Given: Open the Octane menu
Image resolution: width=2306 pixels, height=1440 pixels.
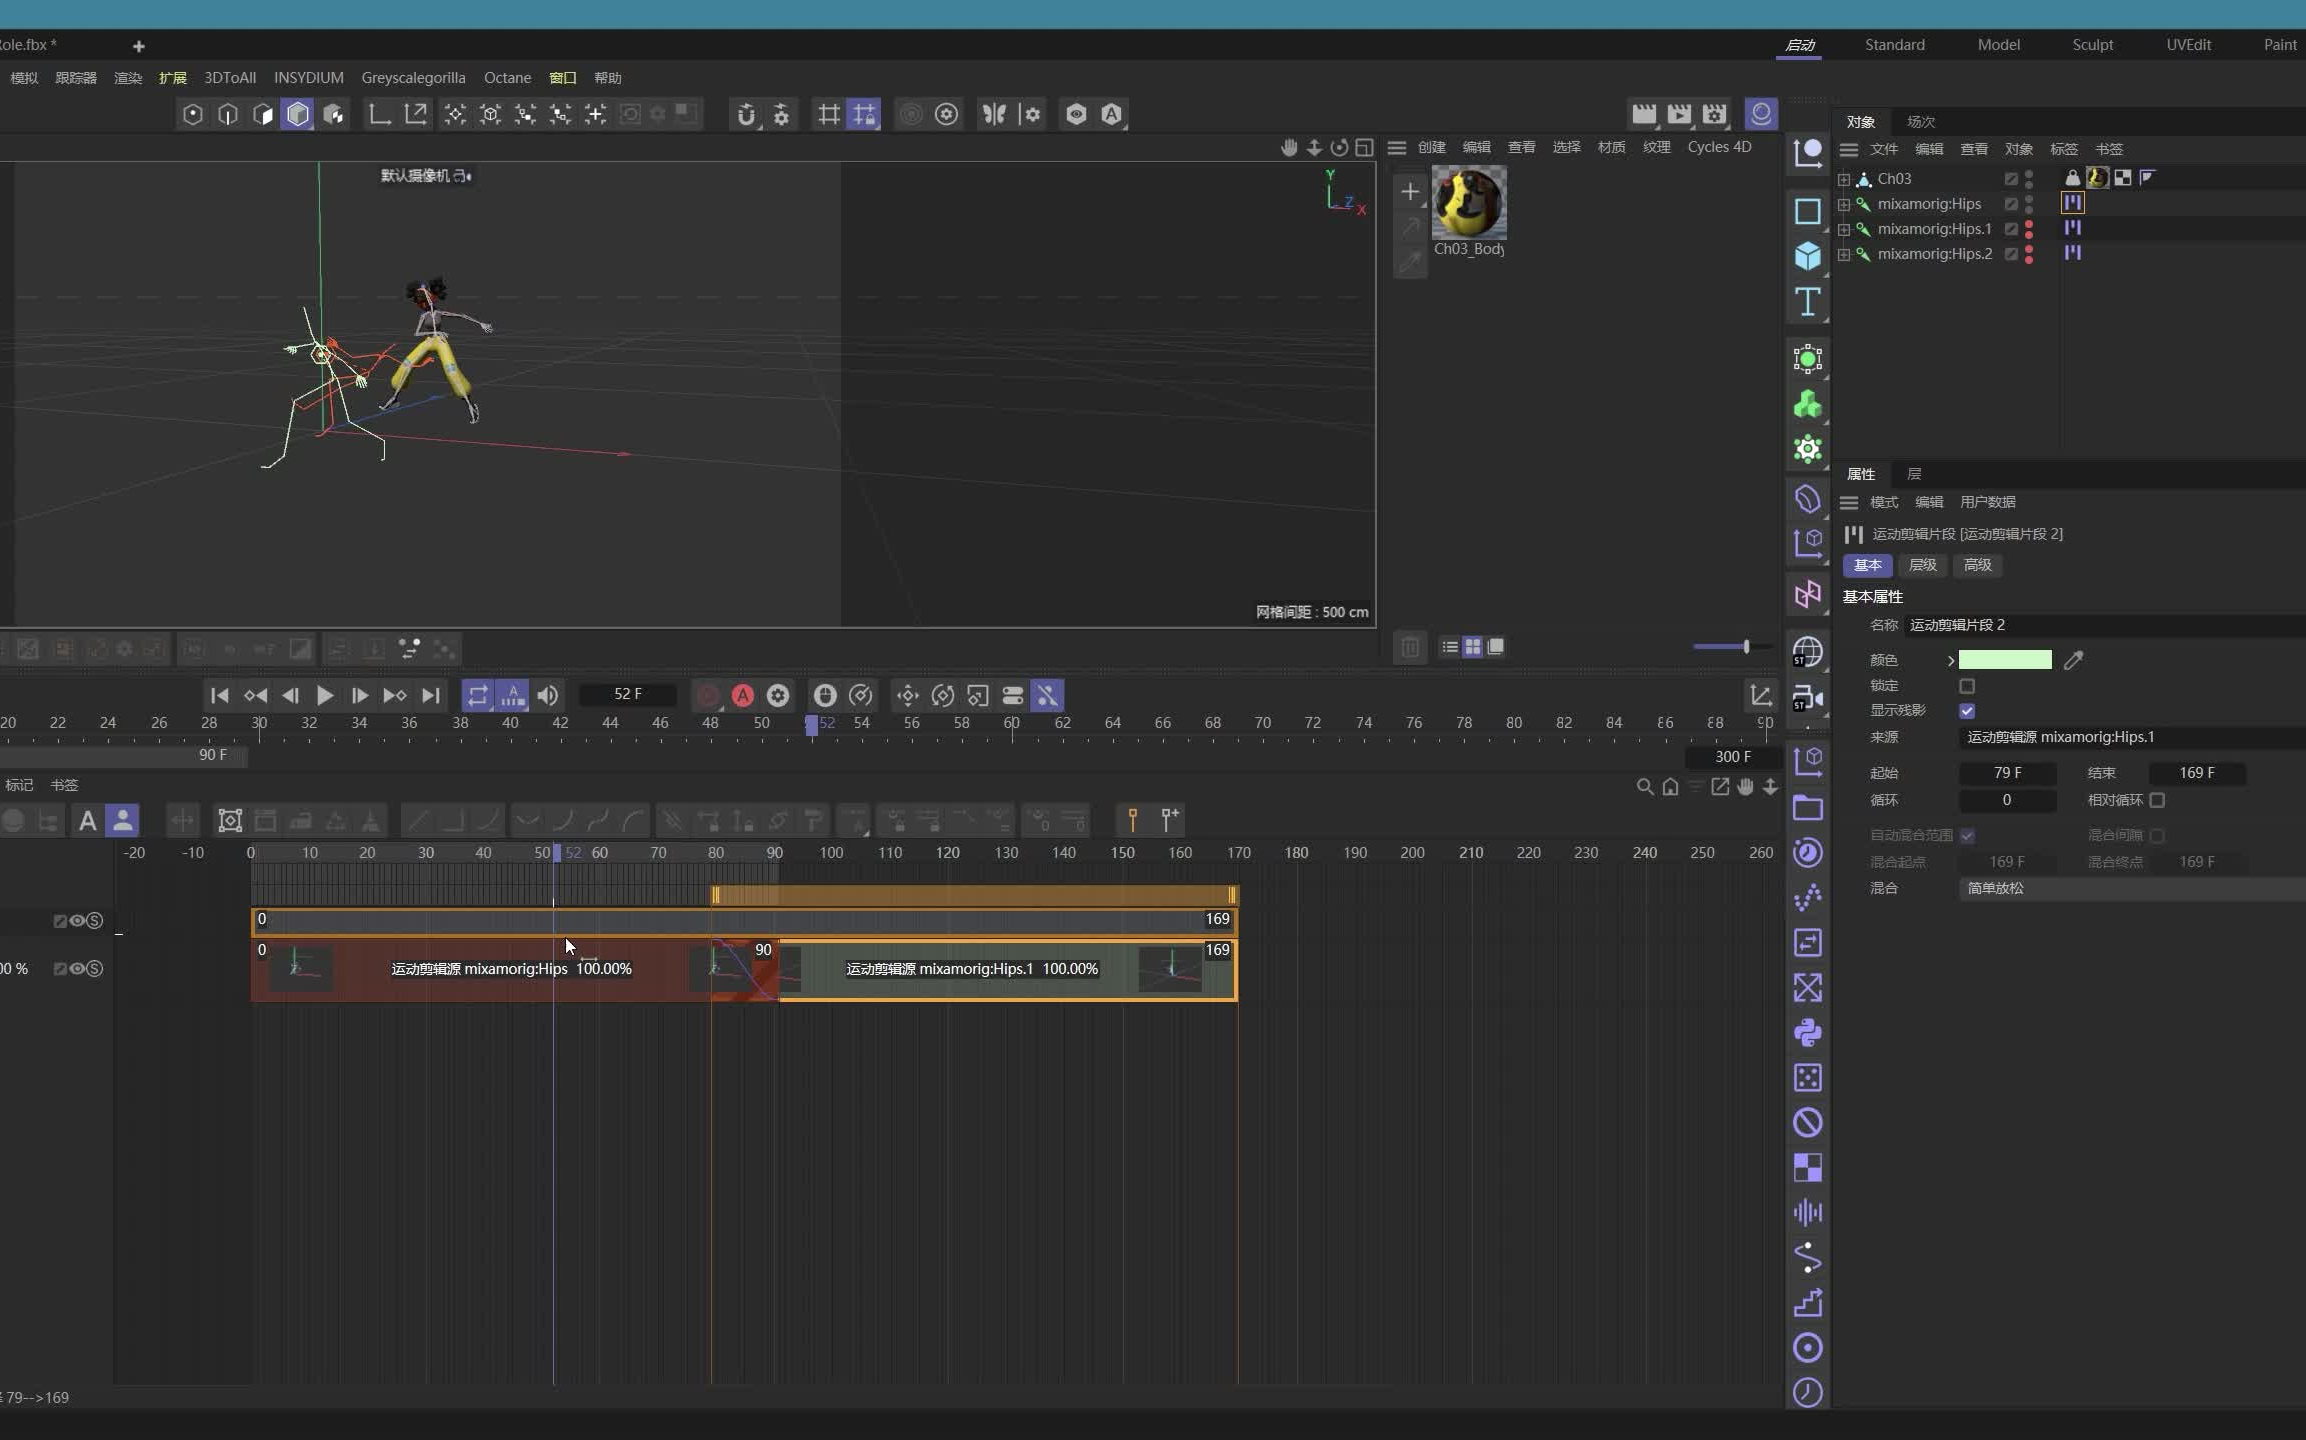Looking at the screenshot, I should pyautogui.click(x=507, y=78).
